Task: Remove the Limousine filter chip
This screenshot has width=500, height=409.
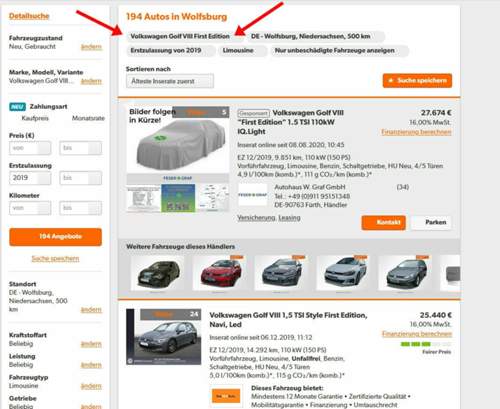Action: click(243, 51)
